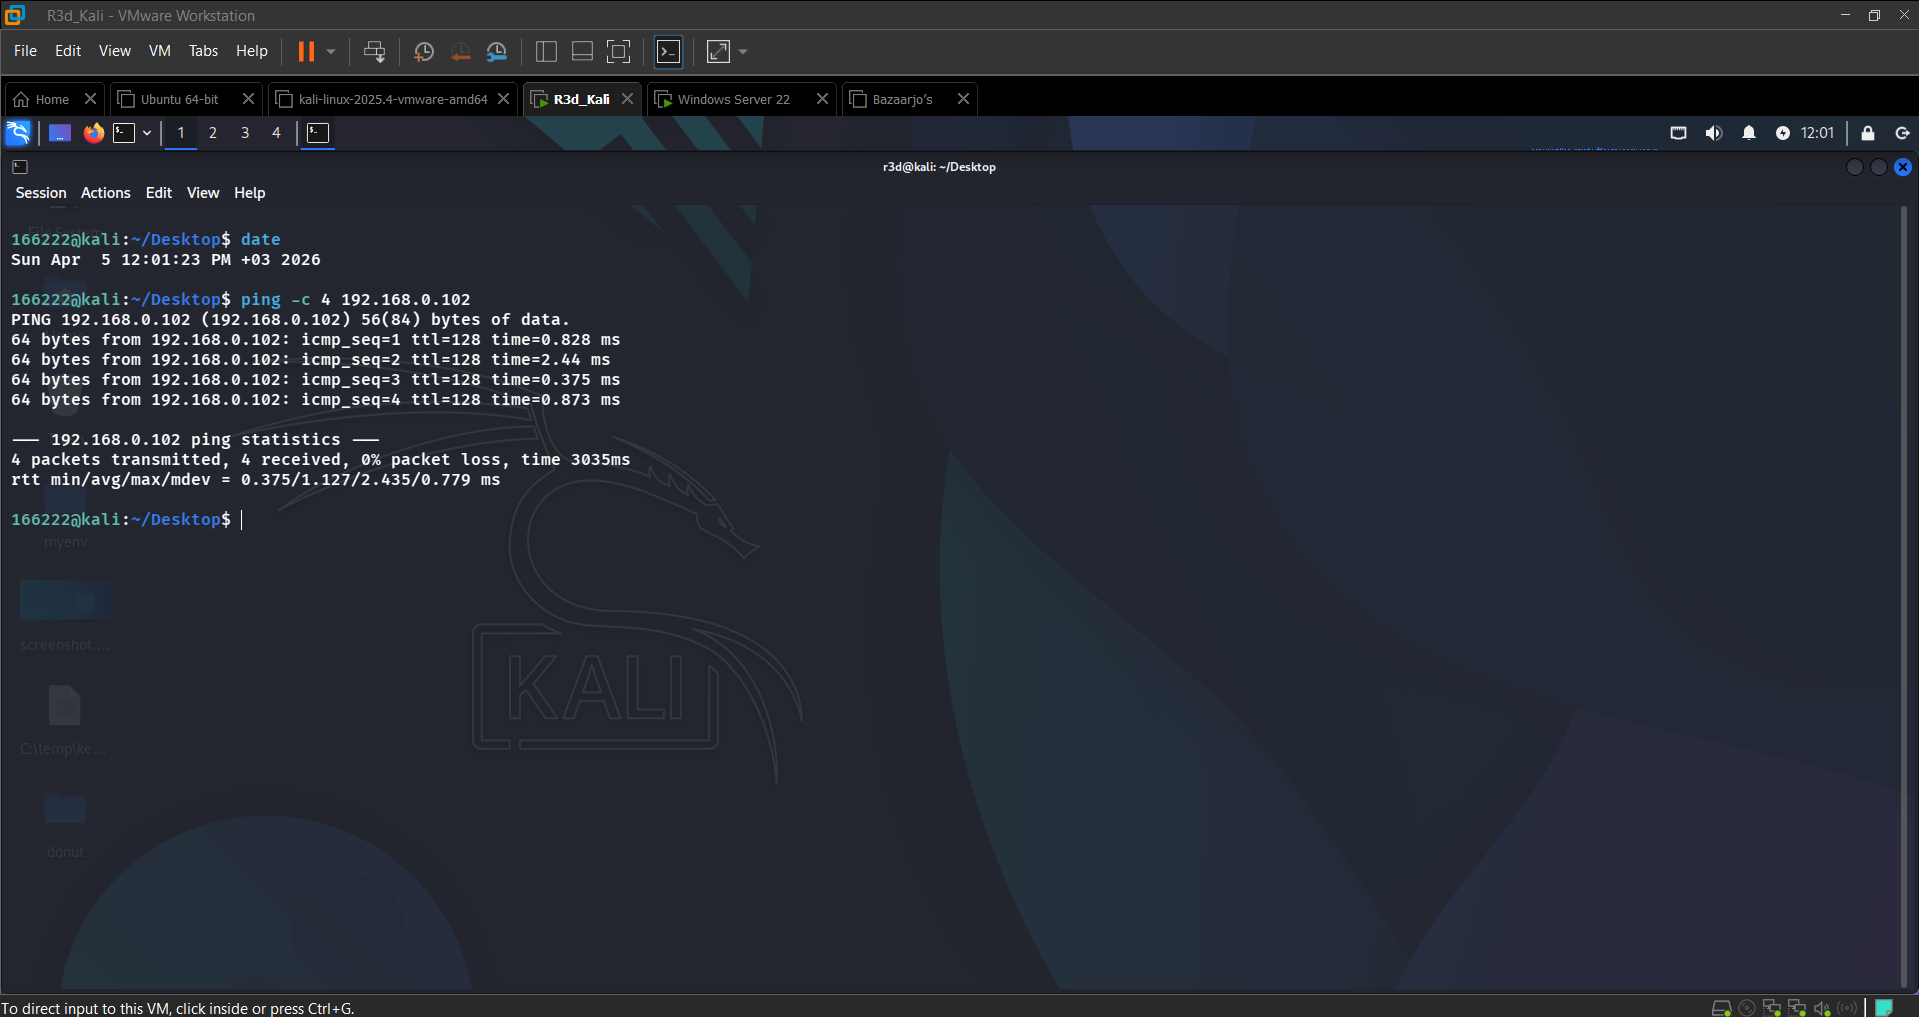1919x1017 pixels.
Task: Expand the terminal launcher dropdown arrow
Action: (x=147, y=133)
